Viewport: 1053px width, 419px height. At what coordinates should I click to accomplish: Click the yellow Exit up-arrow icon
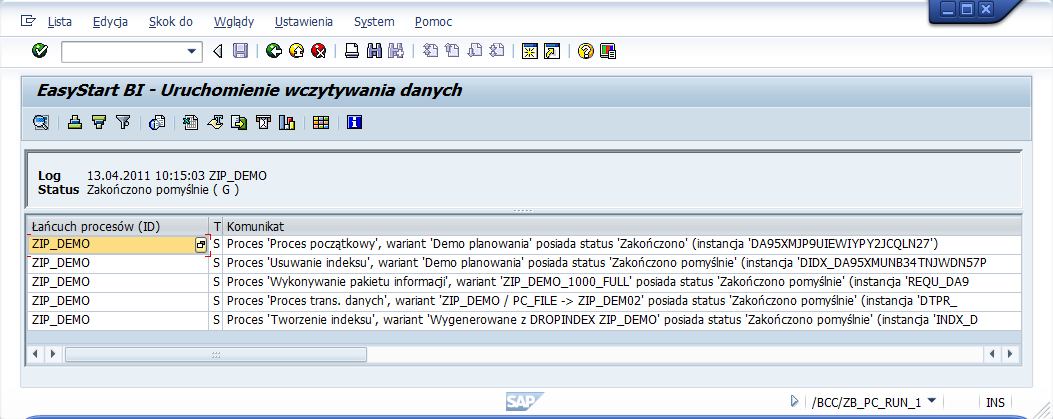pos(296,51)
